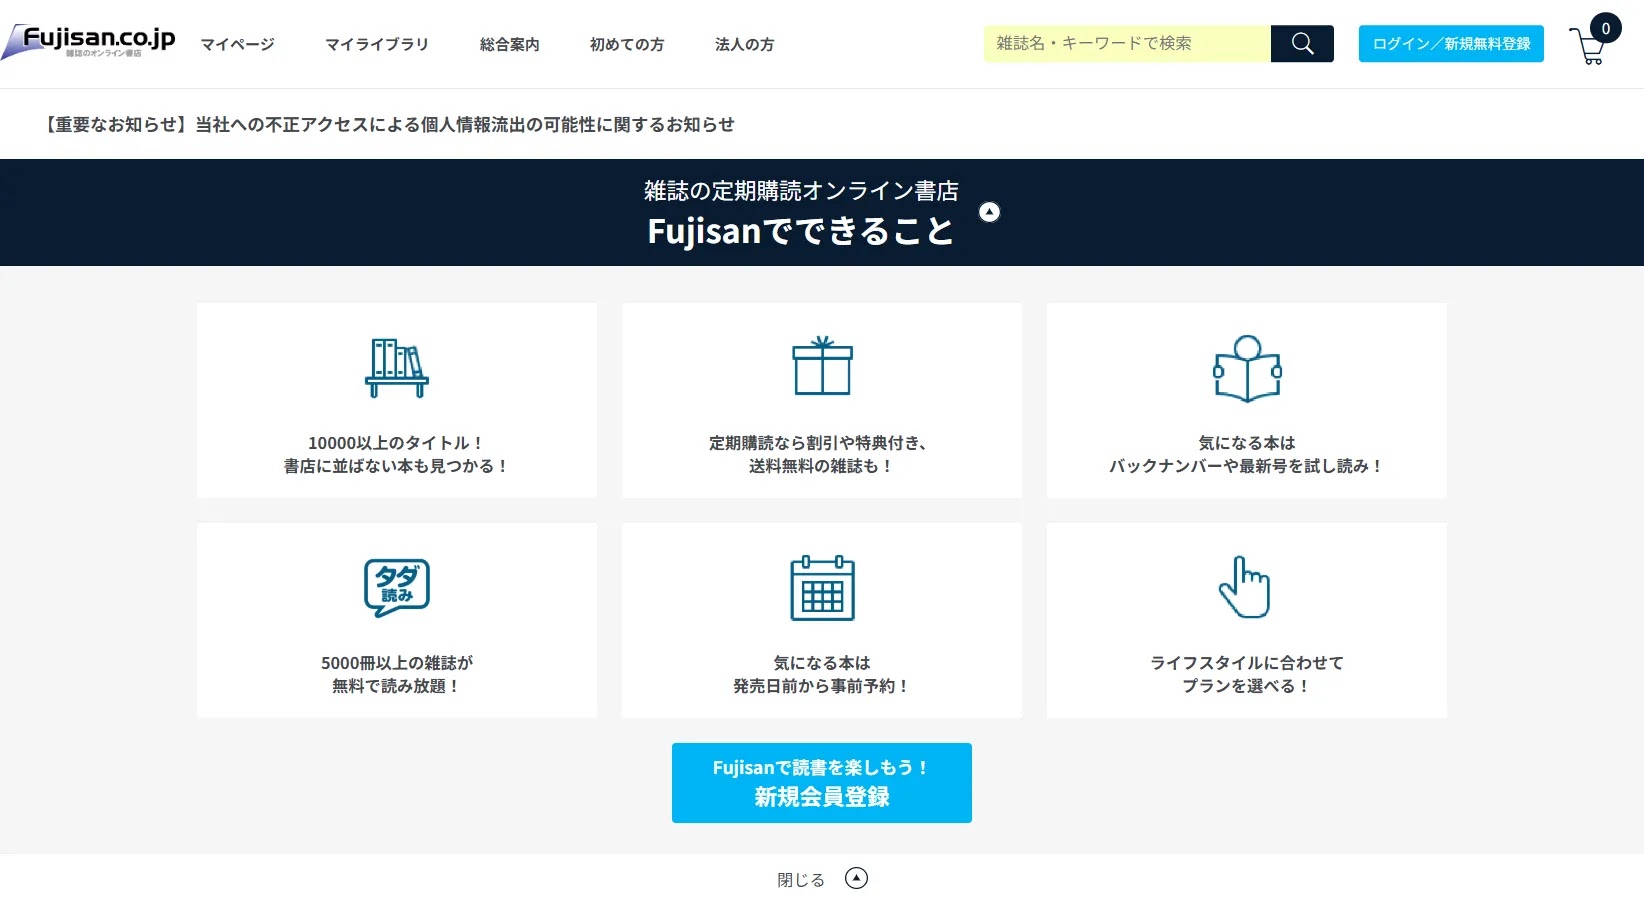Click 新規会員登録 blue button
1644x898 pixels.
(x=822, y=783)
